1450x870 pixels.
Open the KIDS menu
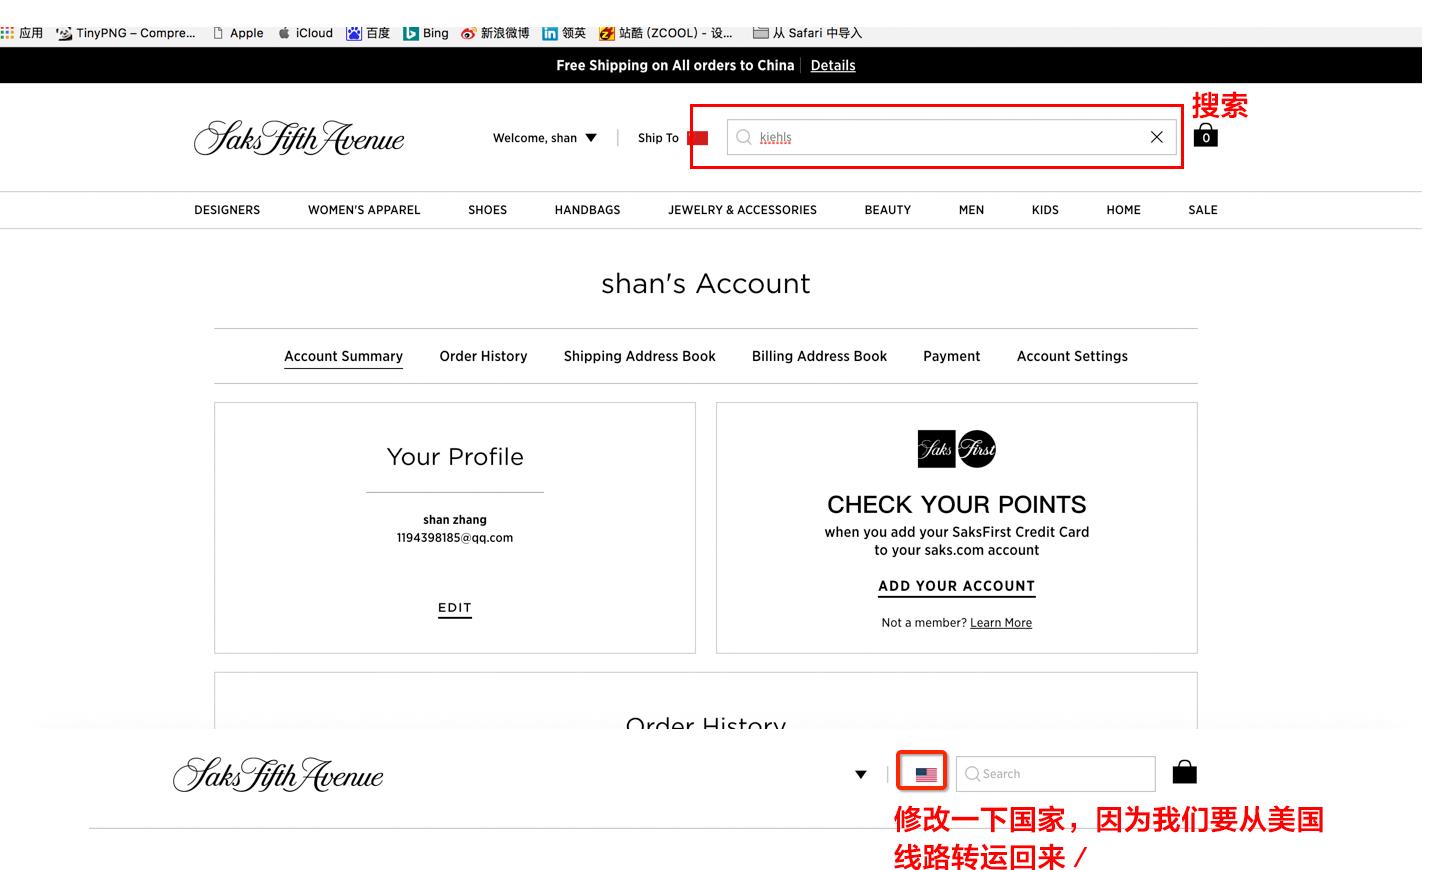tap(1045, 210)
